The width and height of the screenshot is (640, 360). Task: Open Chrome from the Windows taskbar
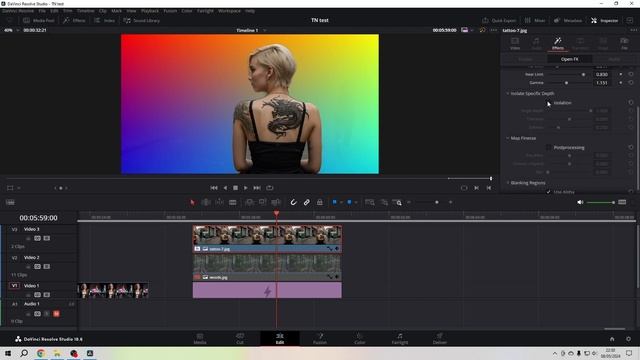tap(41, 353)
